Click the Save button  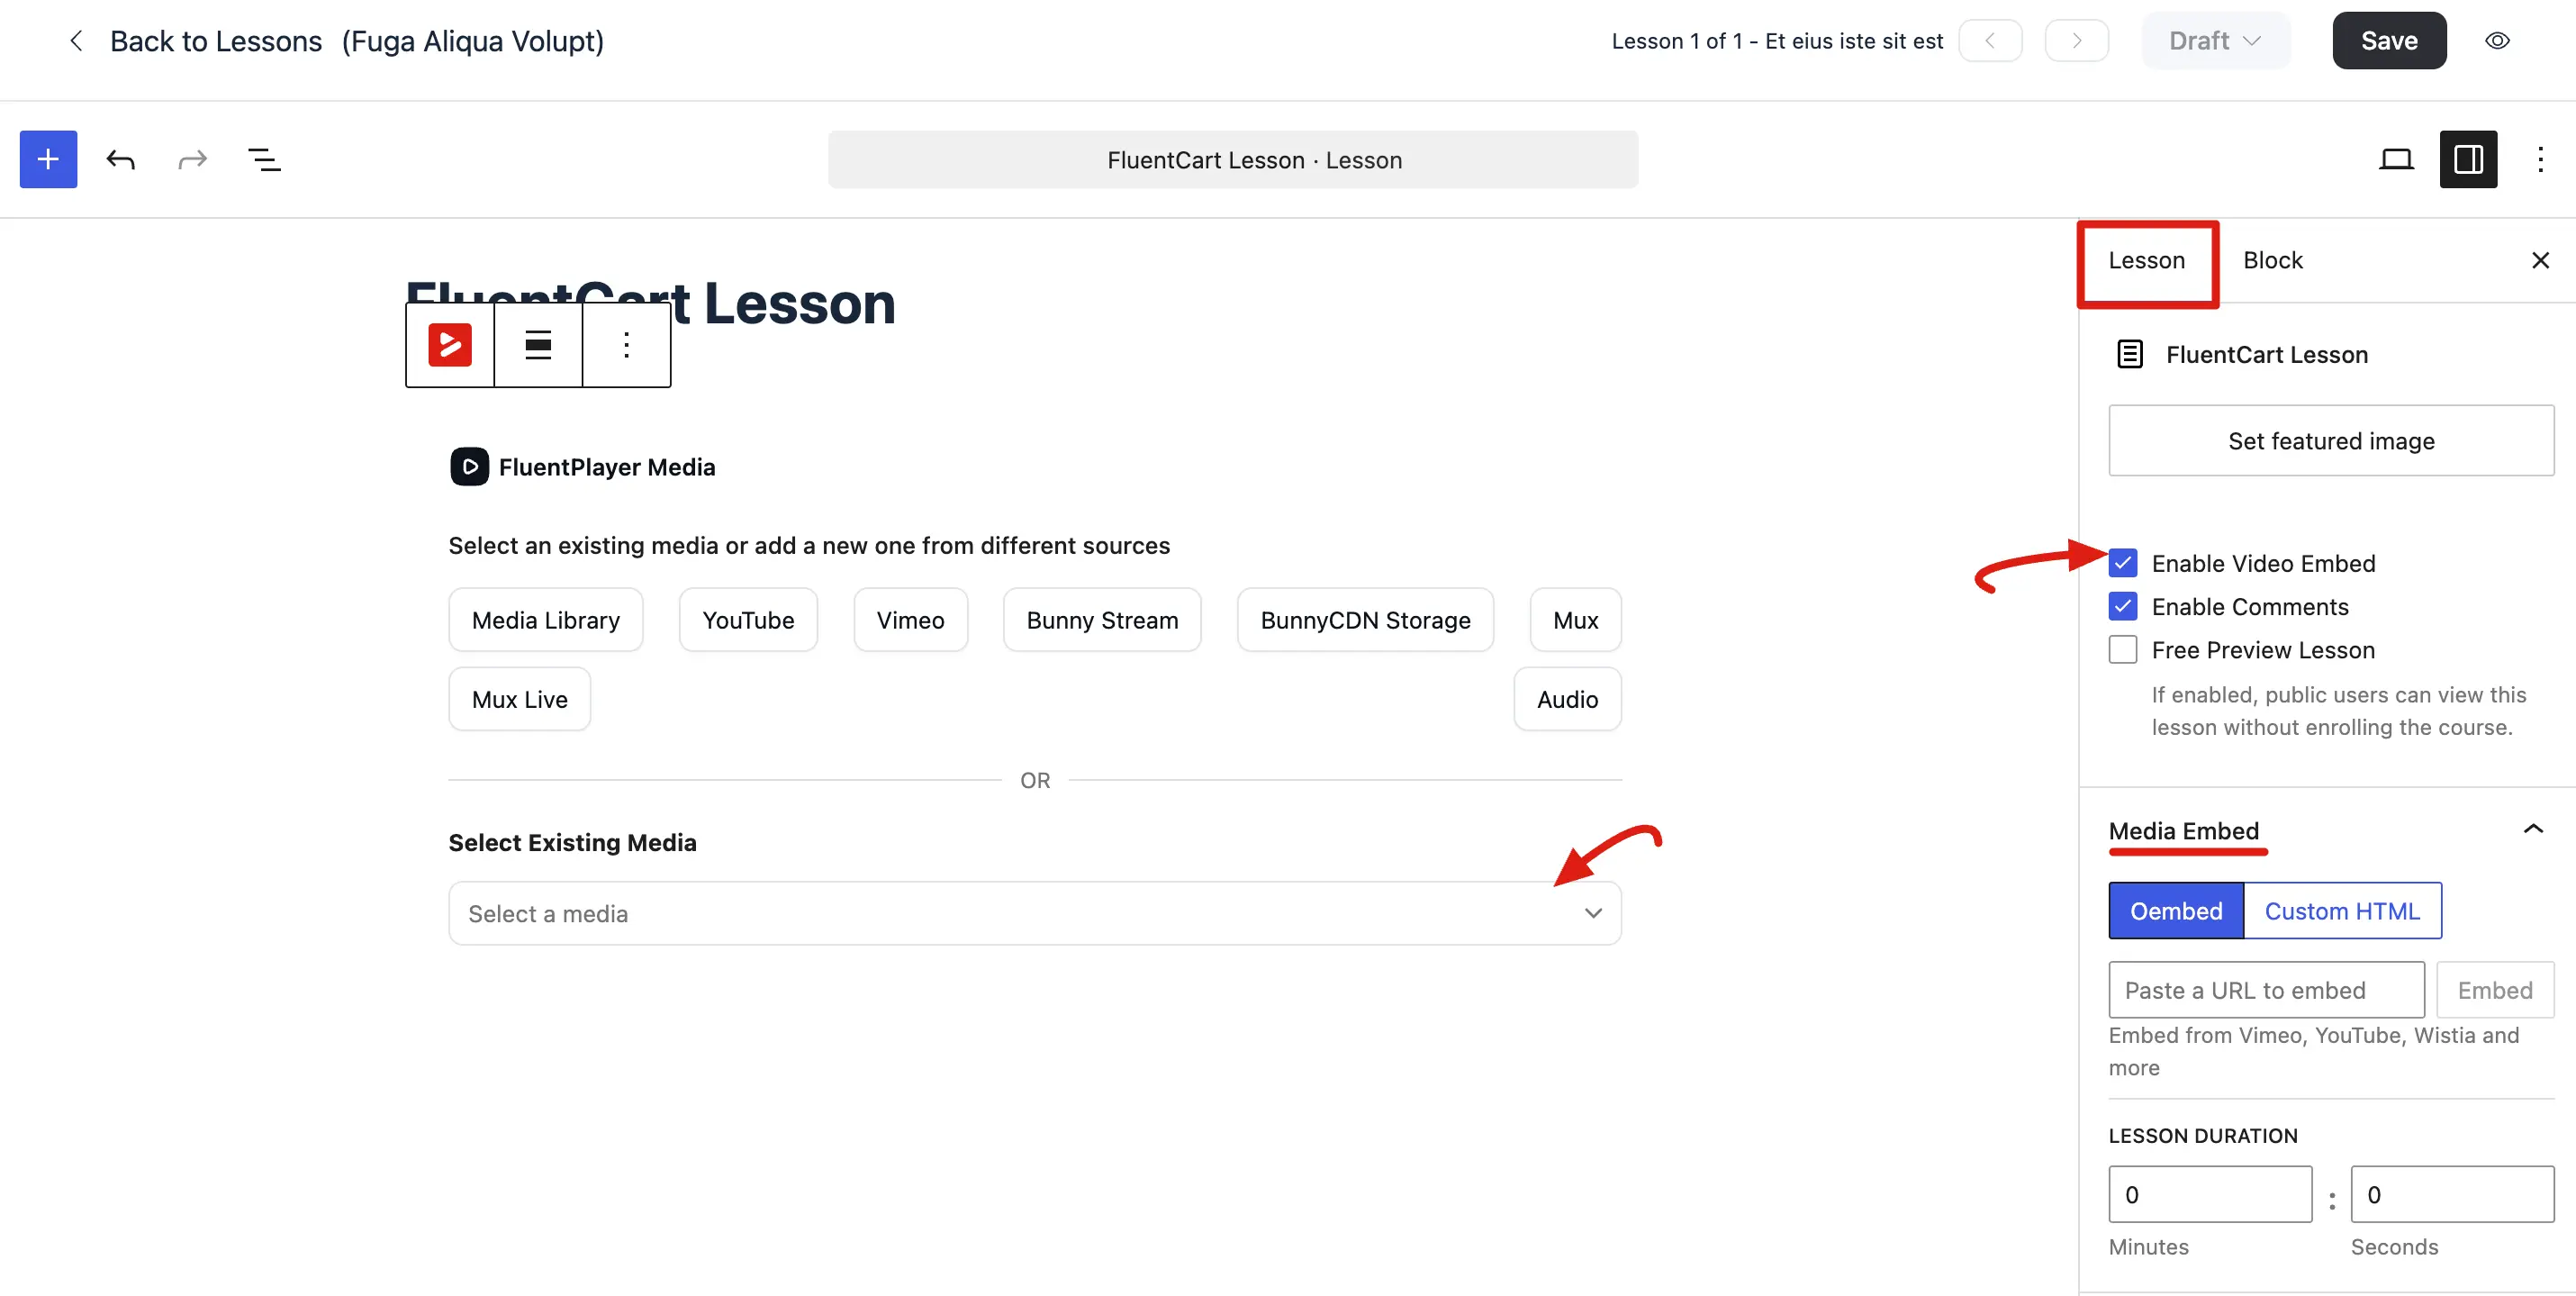tap(2389, 41)
